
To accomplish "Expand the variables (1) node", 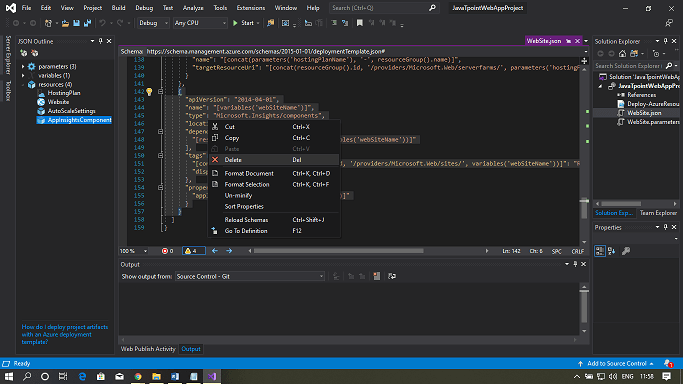I will 23,76.
